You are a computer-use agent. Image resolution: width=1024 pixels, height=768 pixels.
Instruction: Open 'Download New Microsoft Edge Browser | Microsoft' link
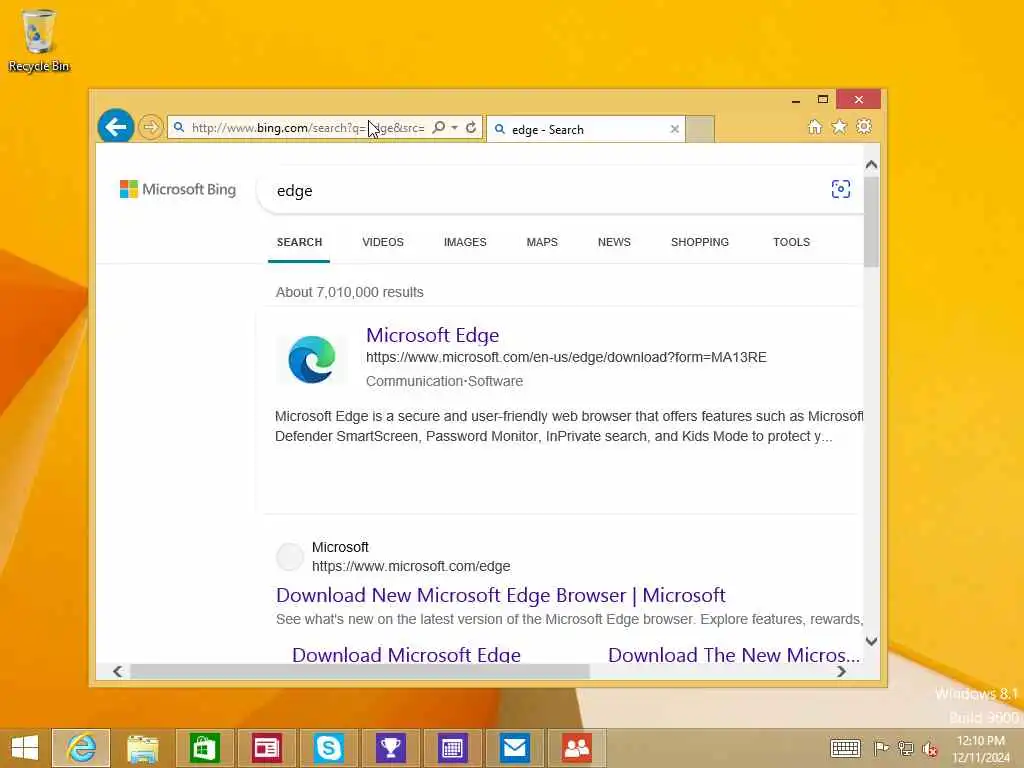click(x=500, y=596)
